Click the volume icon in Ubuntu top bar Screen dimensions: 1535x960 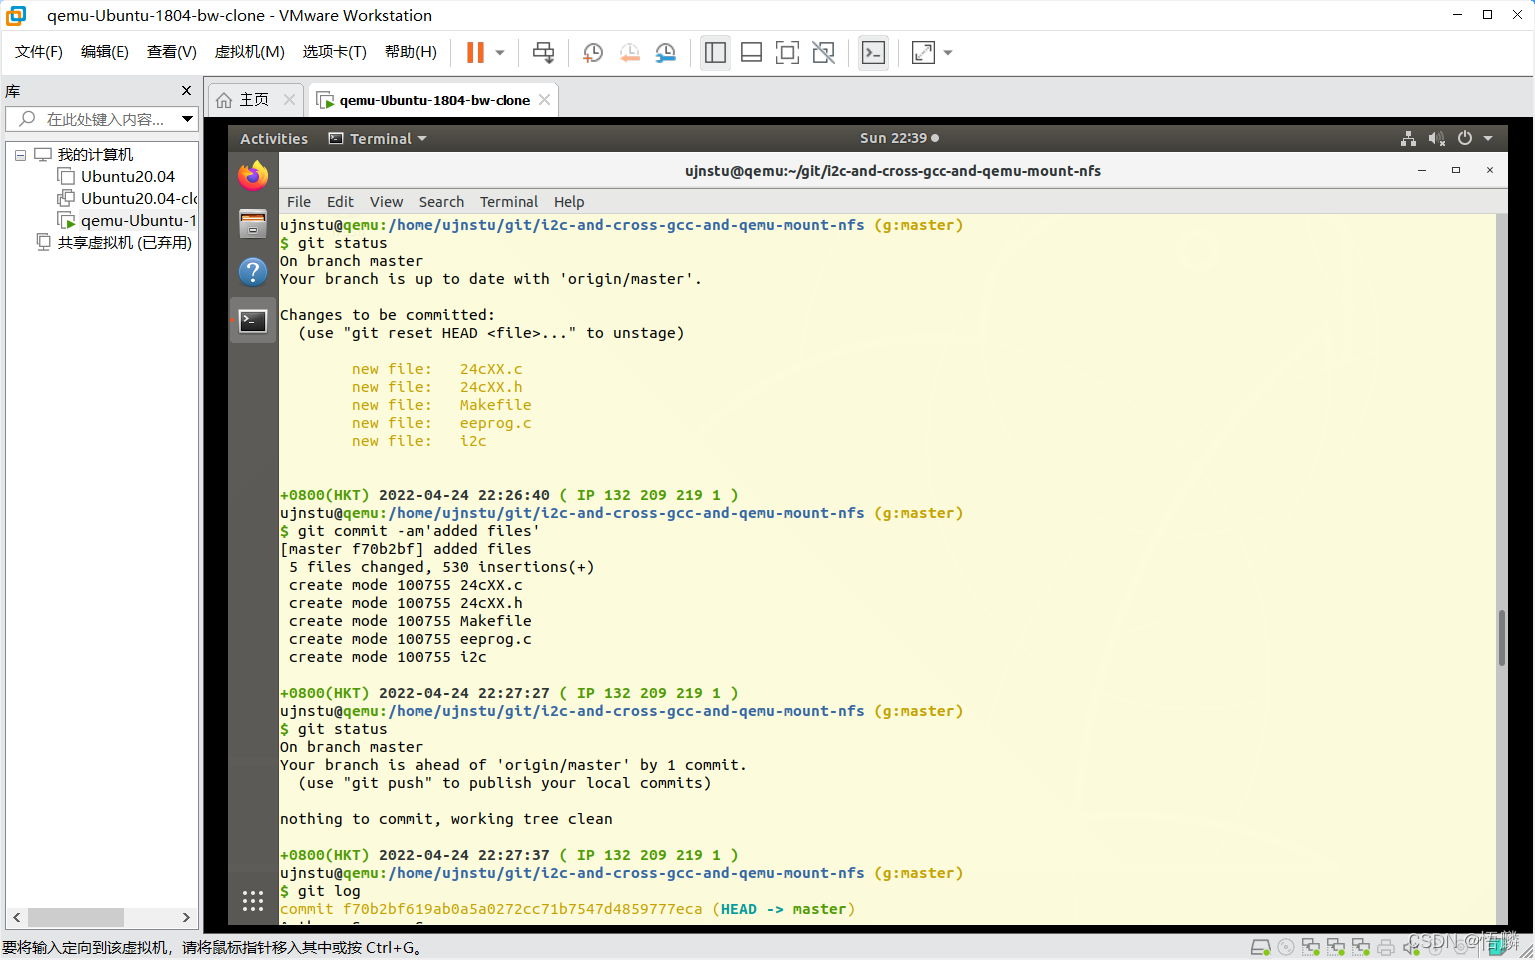pos(1437,138)
